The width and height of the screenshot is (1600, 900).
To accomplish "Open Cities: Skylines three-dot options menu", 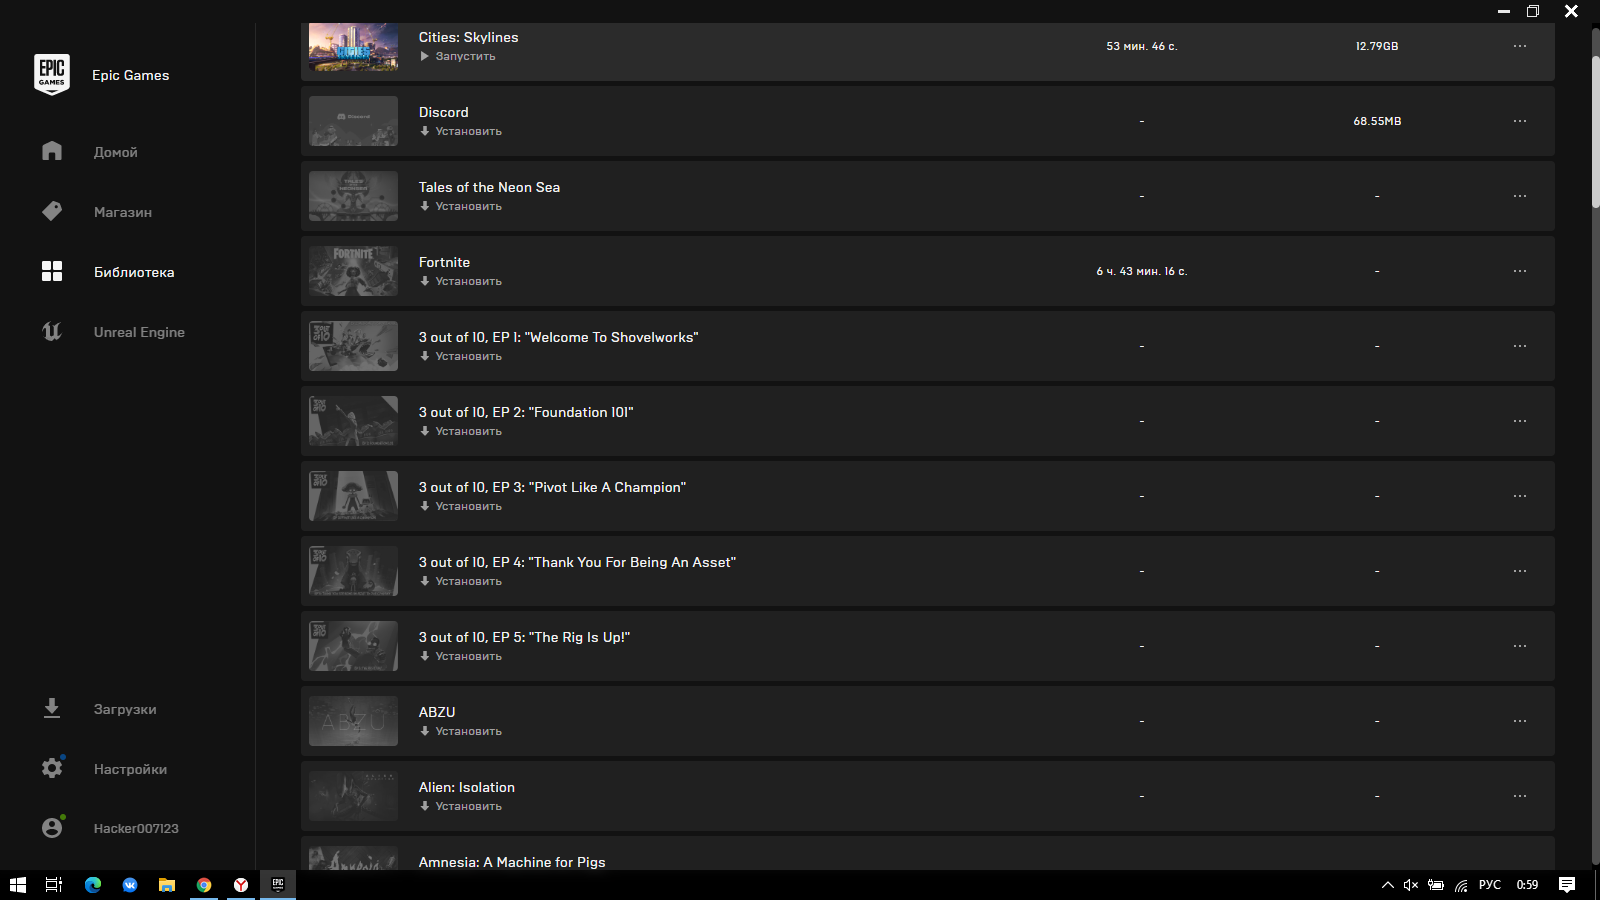I will 1520,46.
